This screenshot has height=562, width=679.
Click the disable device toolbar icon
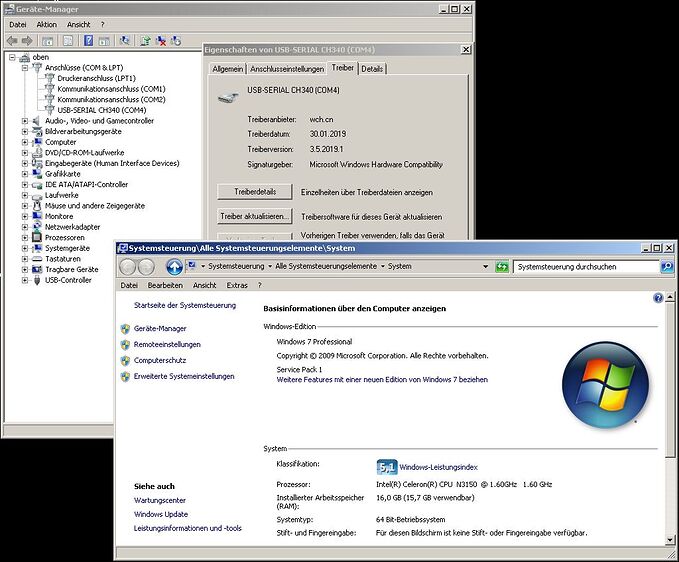(x=176, y=41)
